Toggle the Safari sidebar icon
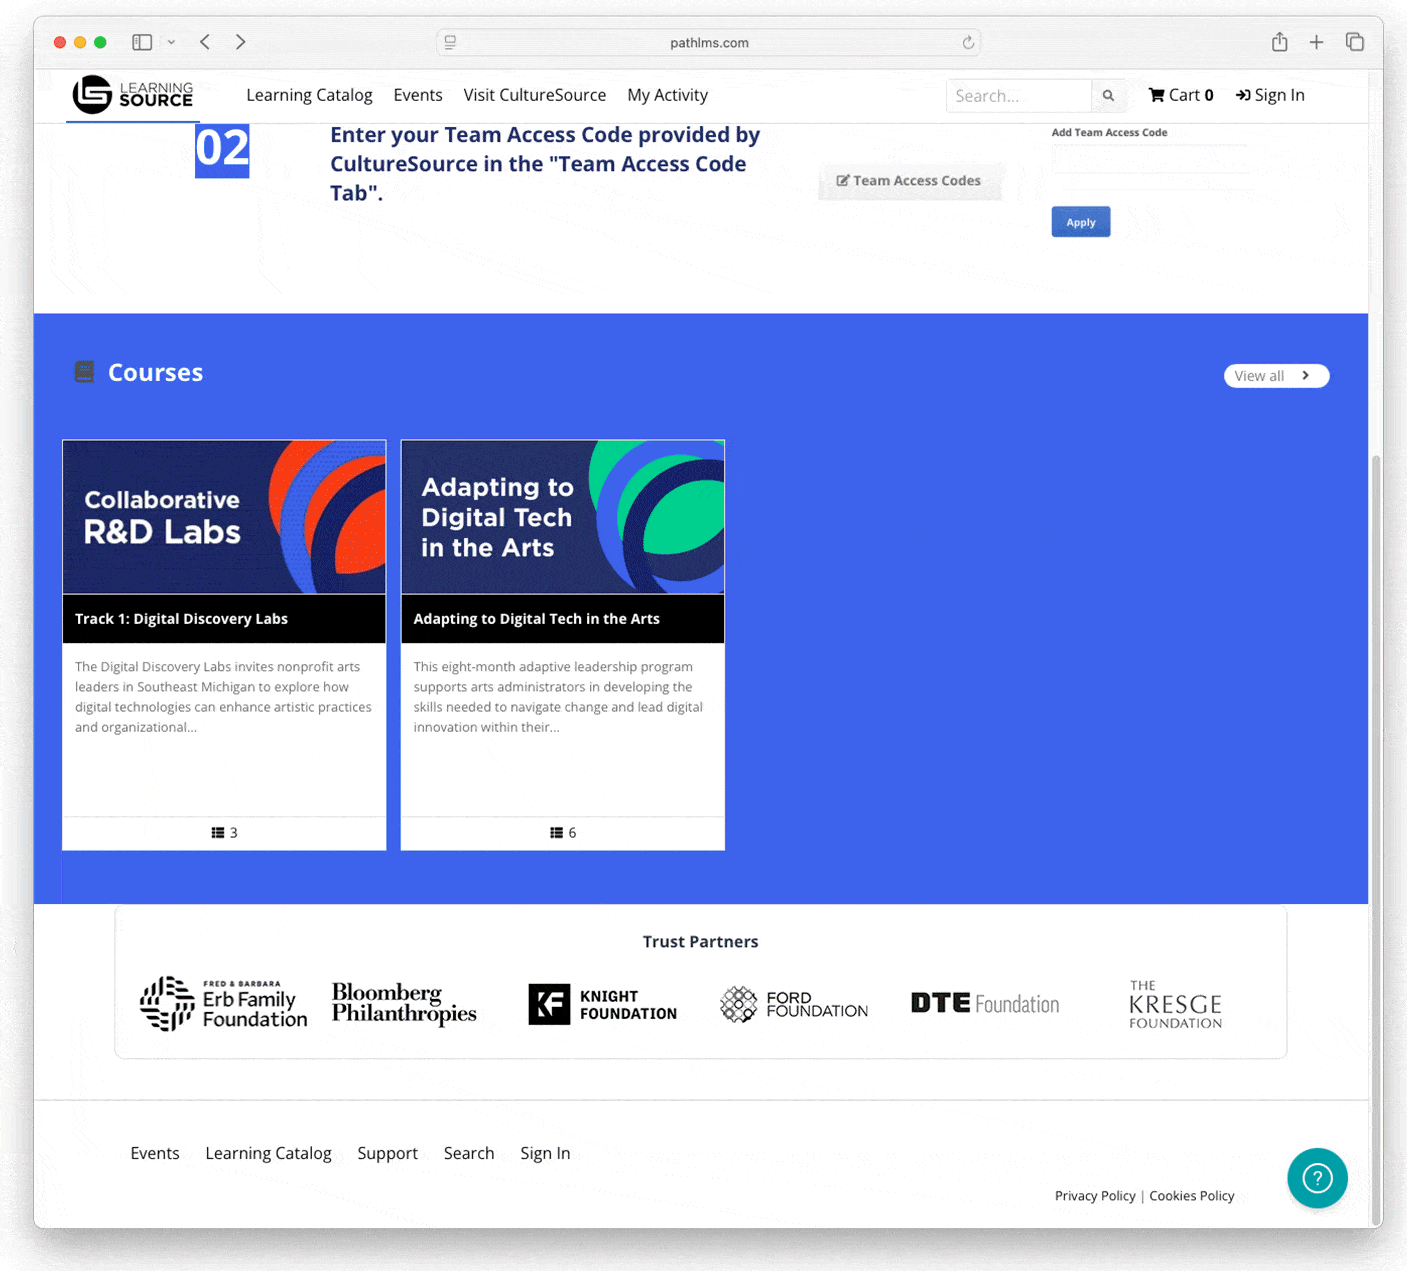Viewport: 1407px width, 1271px height. 142,42
